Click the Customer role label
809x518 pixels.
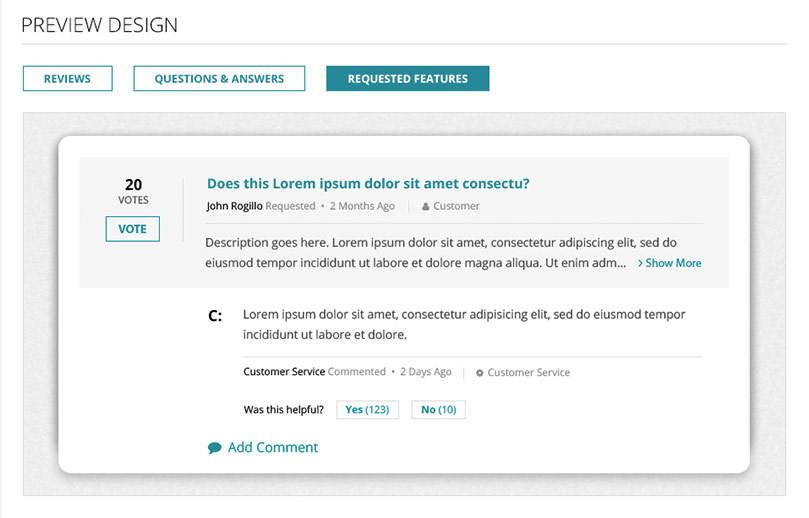[456, 206]
